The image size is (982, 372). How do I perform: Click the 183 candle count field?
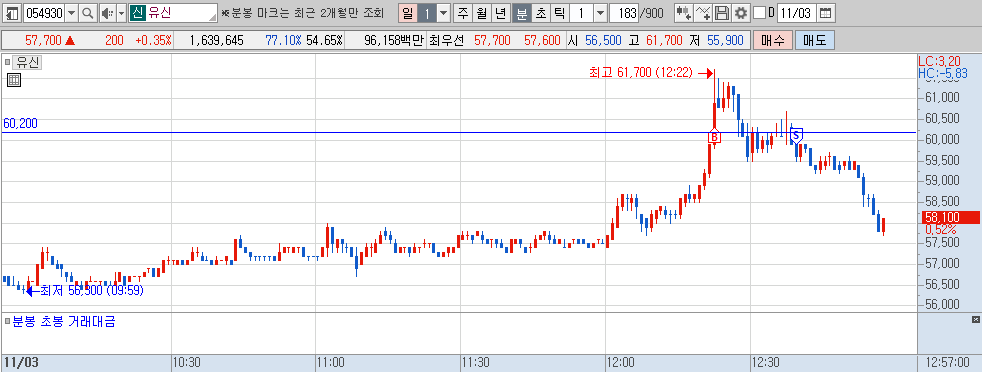pyautogui.click(x=623, y=13)
